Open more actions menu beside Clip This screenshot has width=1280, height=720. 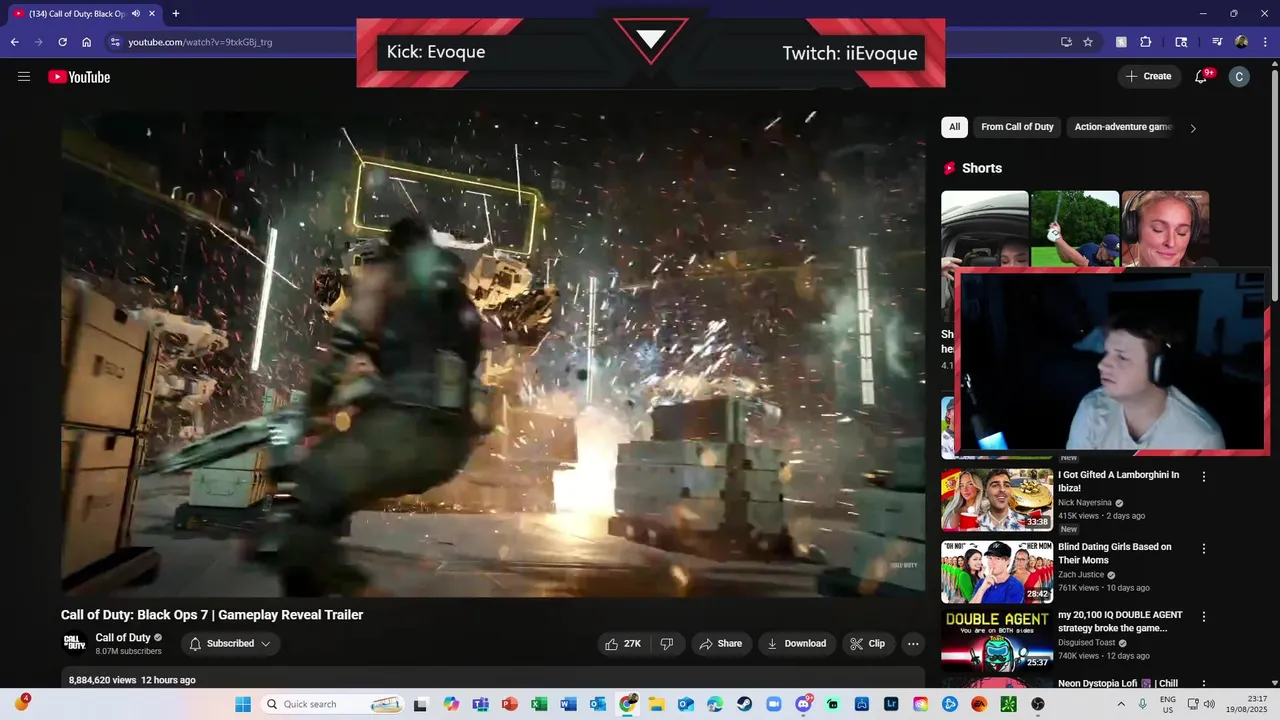(912, 644)
